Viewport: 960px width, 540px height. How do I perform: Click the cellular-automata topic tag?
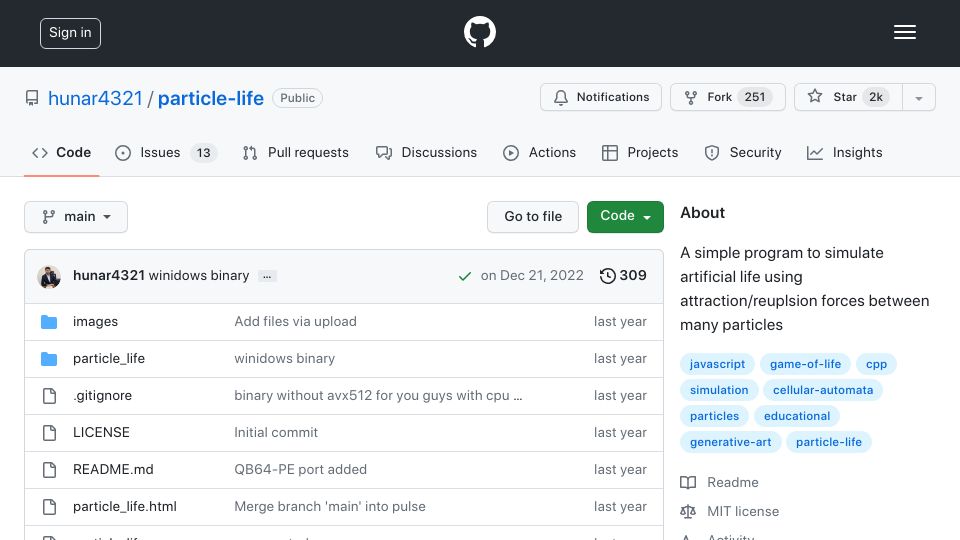coord(823,390)
